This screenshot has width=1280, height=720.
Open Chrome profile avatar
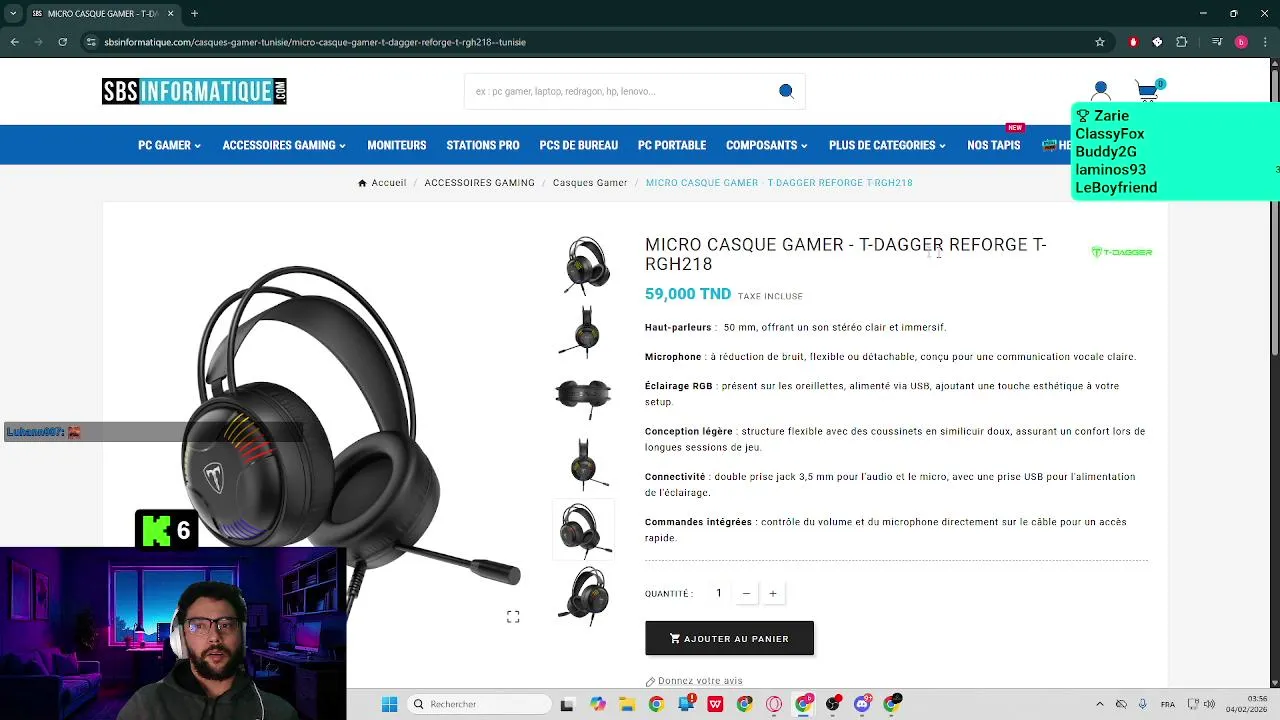(1241, 42)
